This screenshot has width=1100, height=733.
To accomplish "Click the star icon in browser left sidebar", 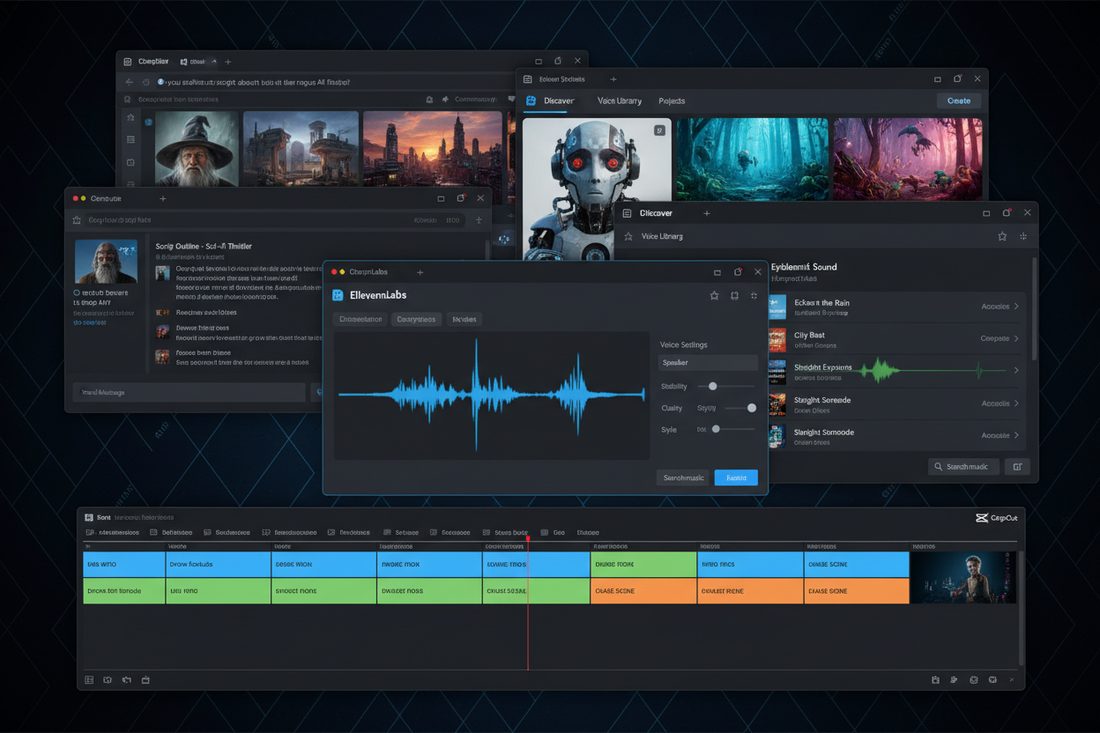I will click(x=130, y=118).
